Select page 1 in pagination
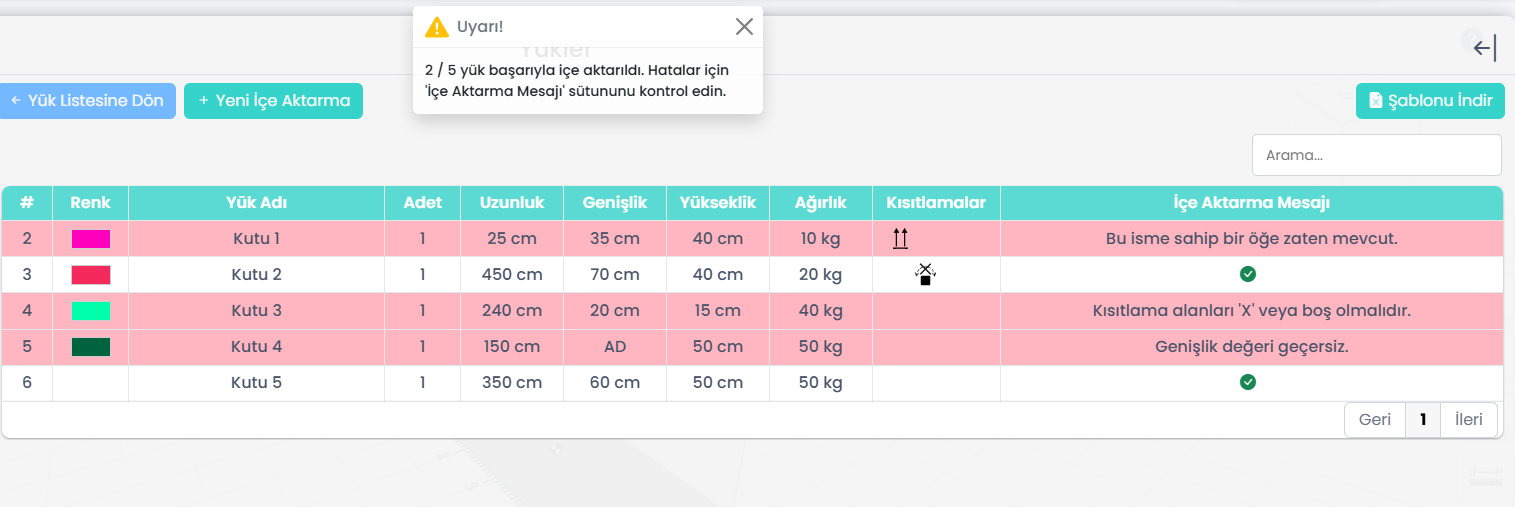 coord(1422,420)
